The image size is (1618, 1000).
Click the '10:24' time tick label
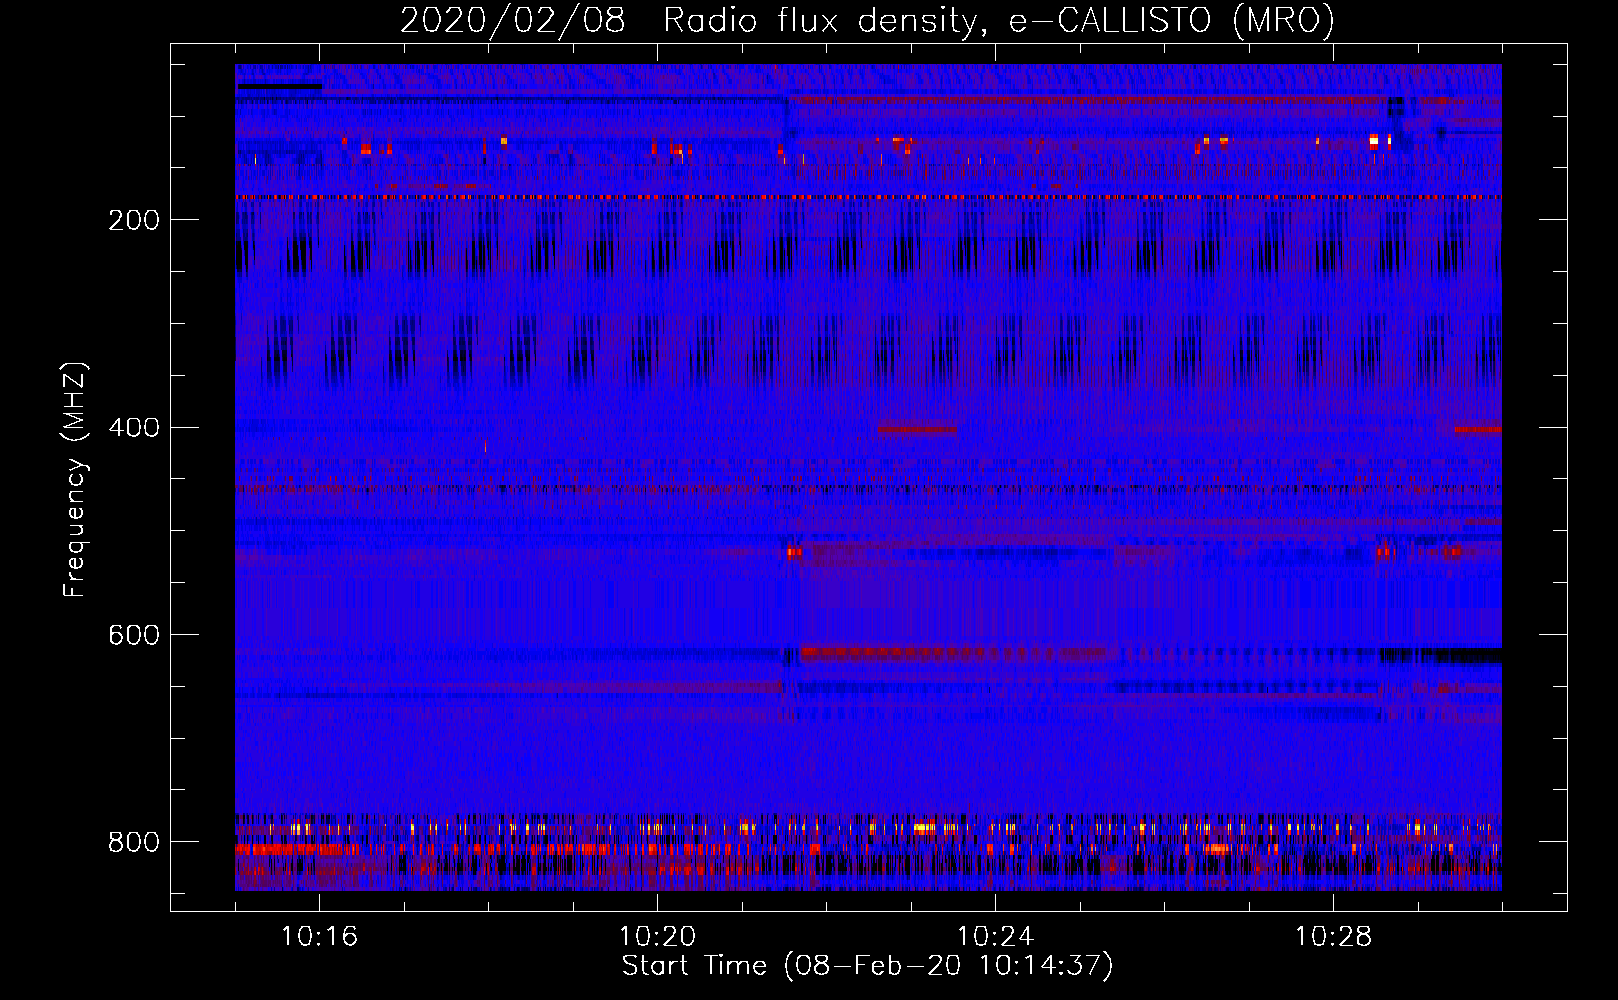995,937
